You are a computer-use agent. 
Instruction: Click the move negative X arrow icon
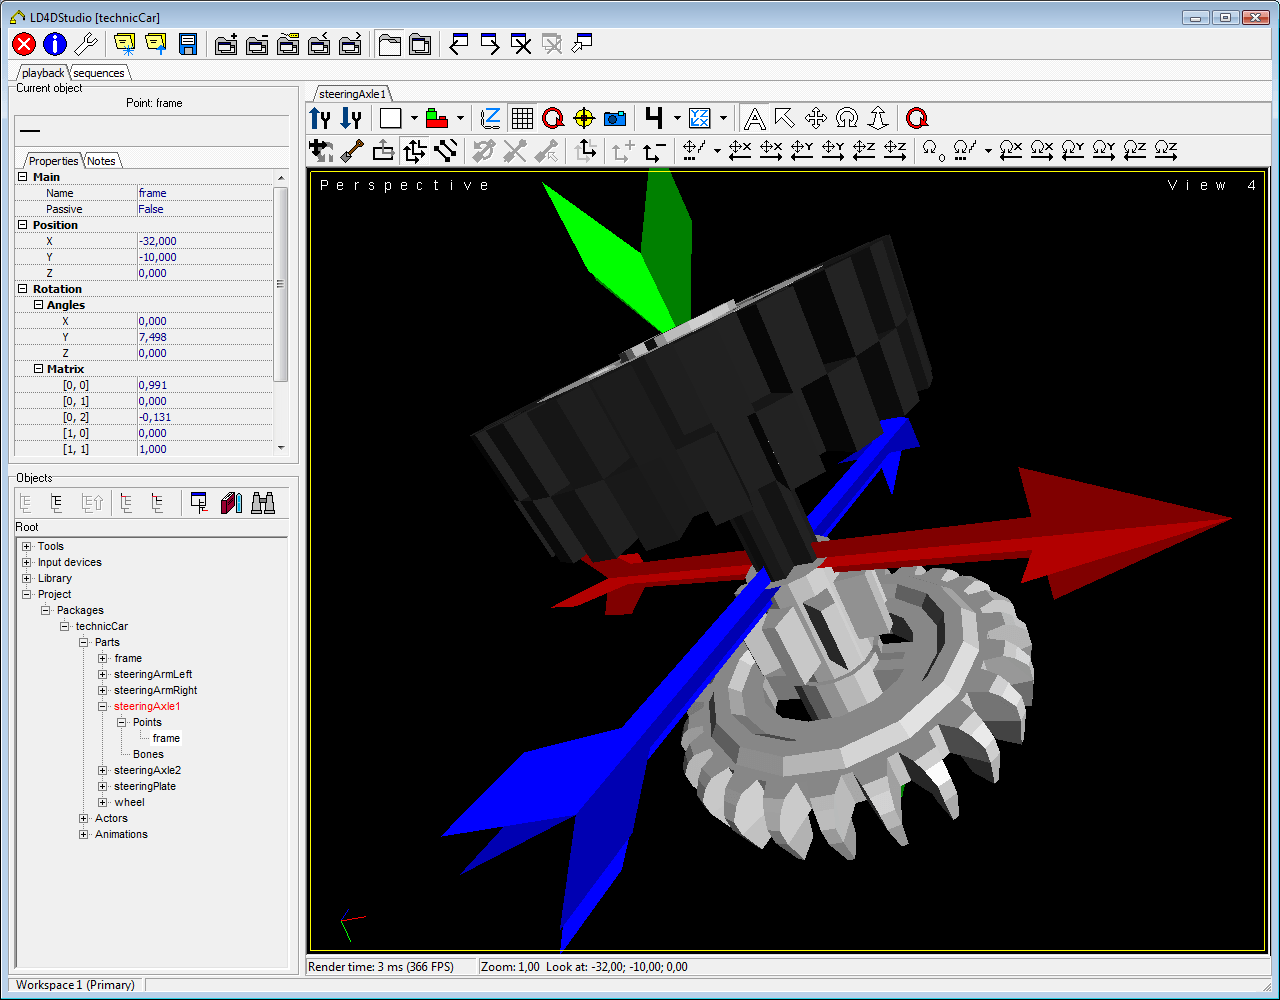(740, 150)
